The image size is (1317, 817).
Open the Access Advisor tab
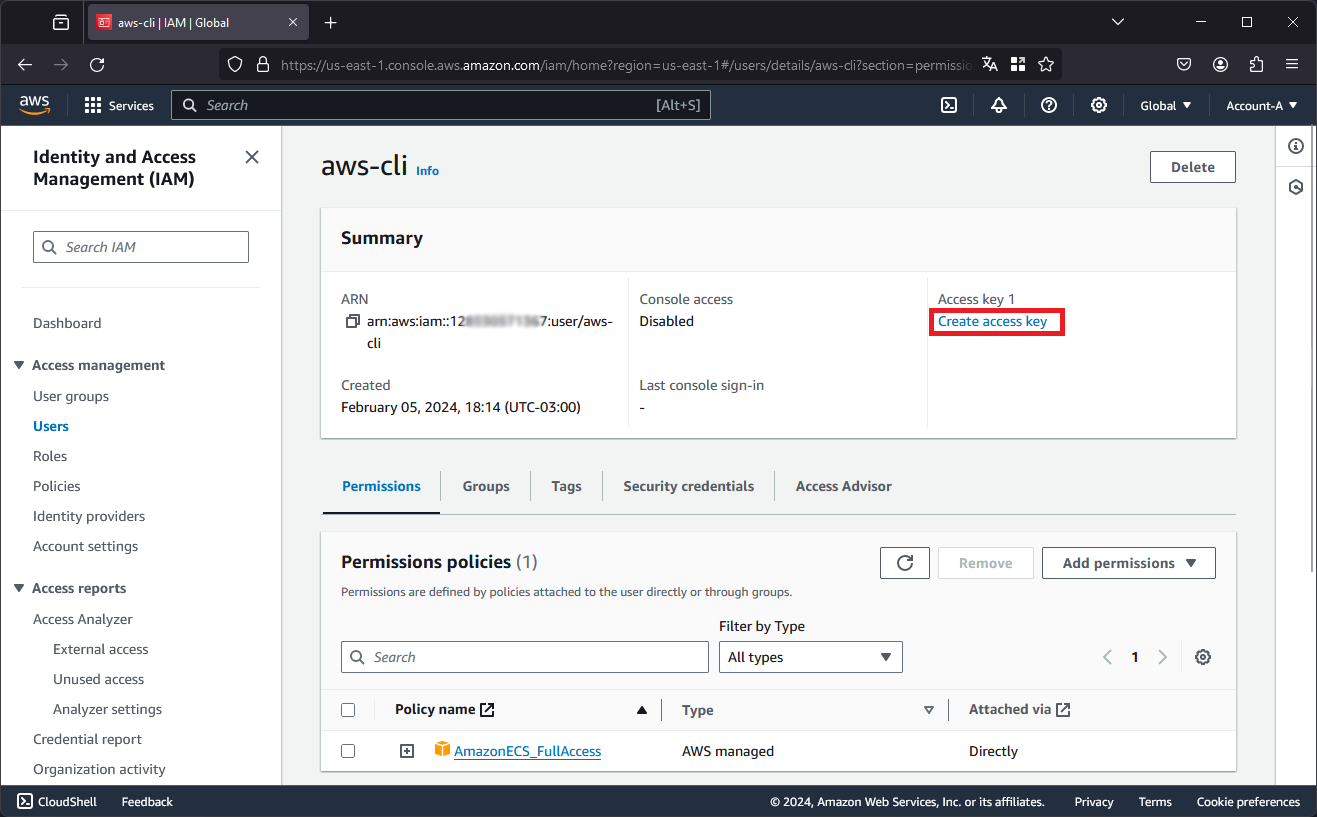pos(843,486)
